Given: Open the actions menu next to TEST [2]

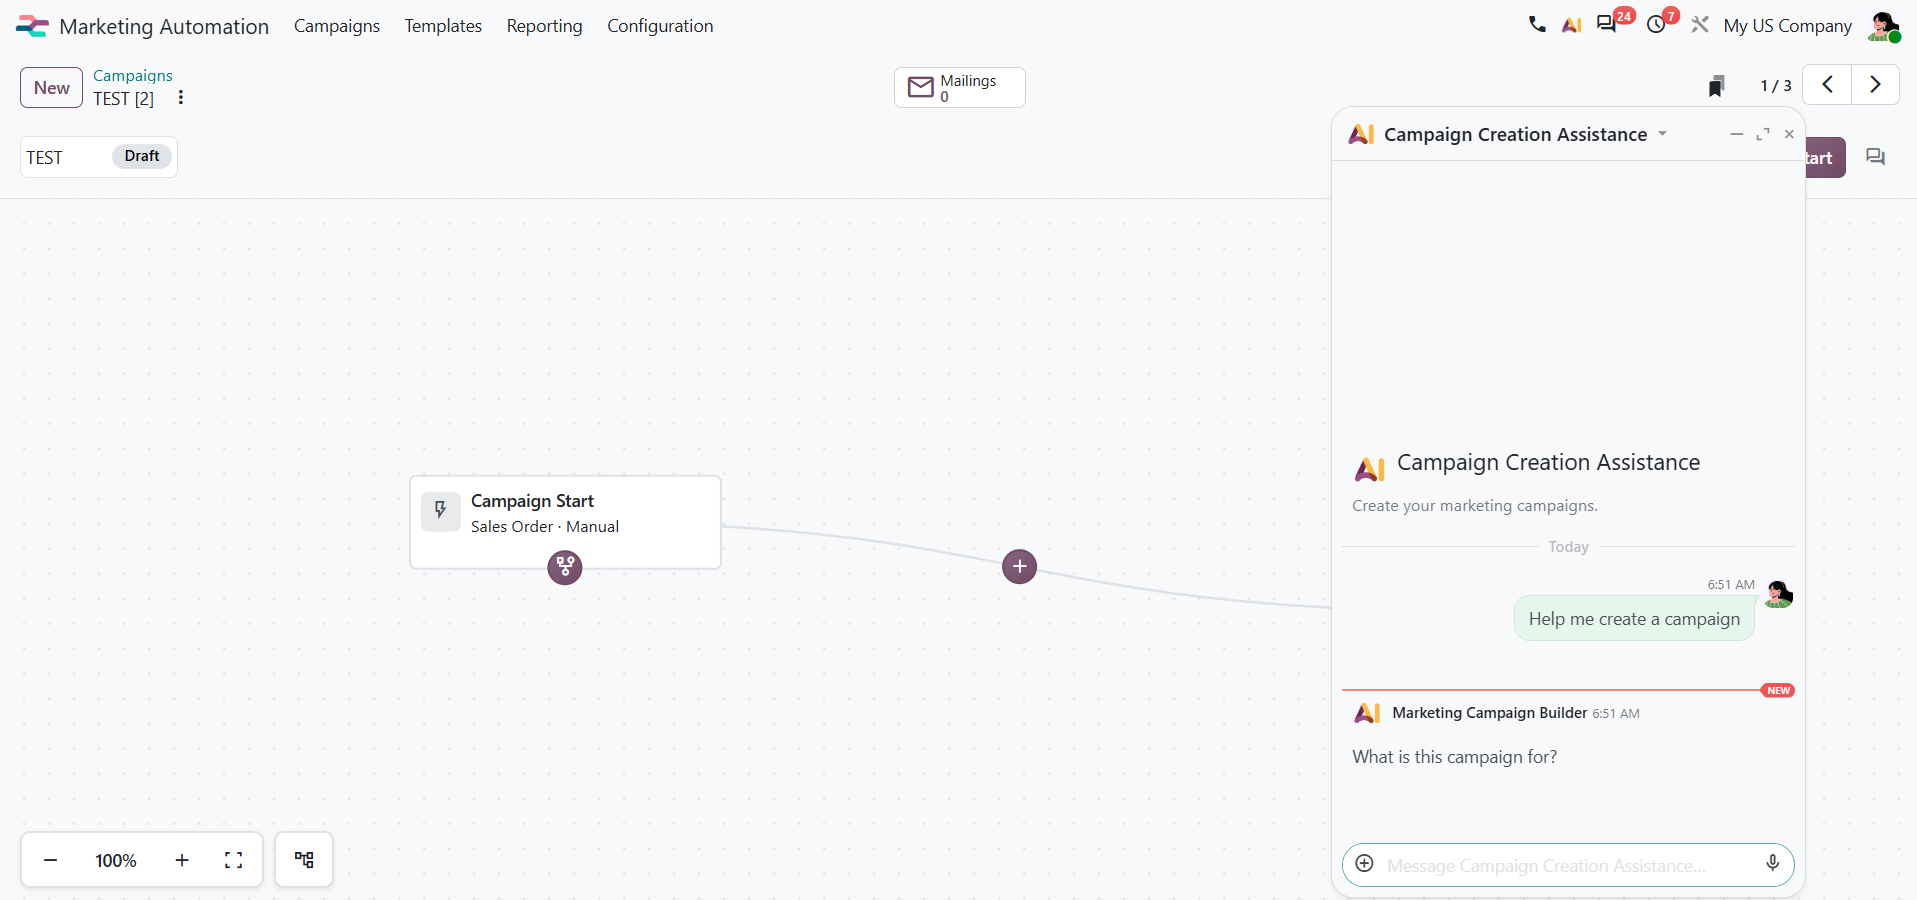Looking at the screenshot, I should click(x=180, y=97).
